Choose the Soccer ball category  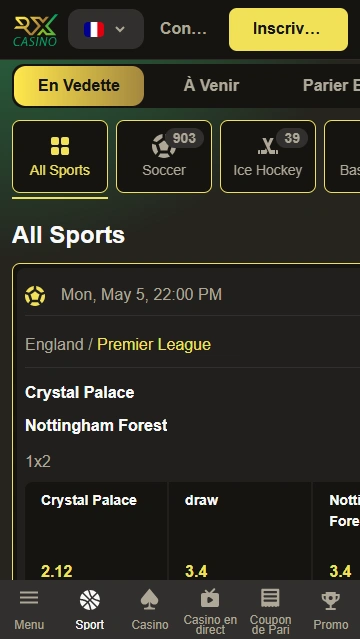coord(164,156)
